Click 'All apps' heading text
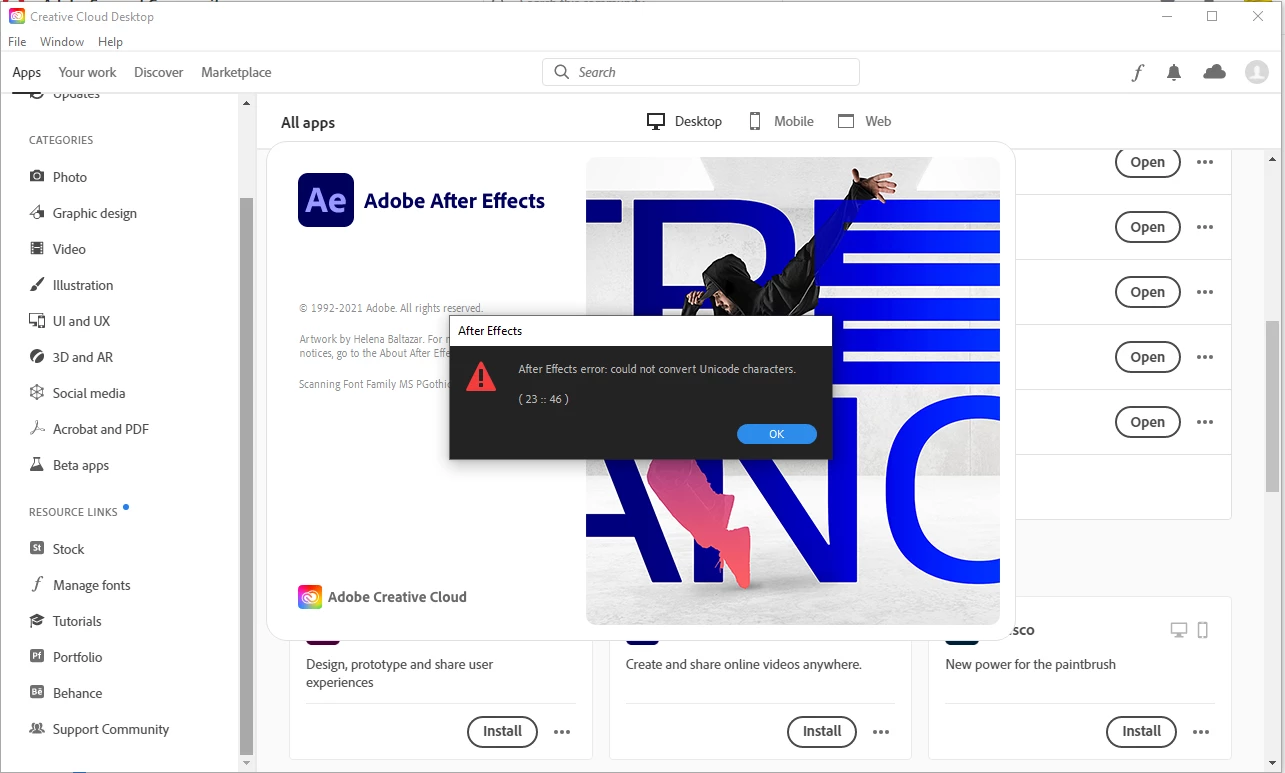 [x=308, y=123]
